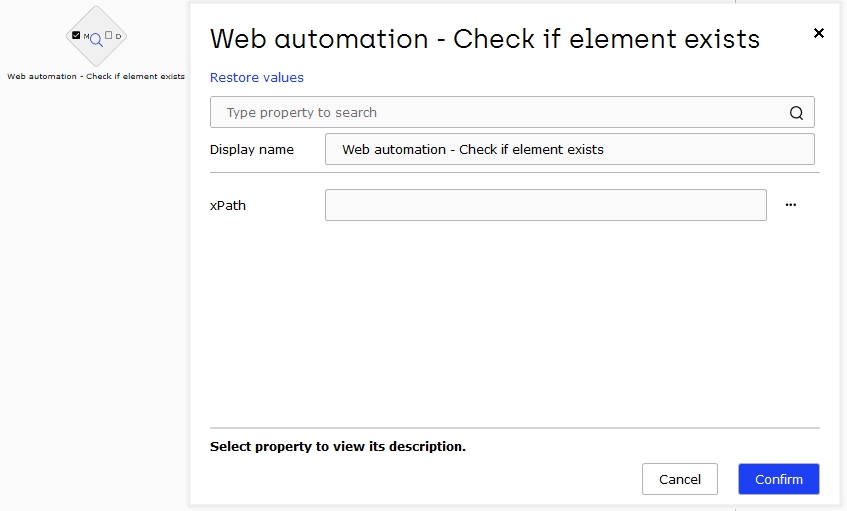Click the dialog title heading text
Image resolution: width=847 pixels, height=511 pixels.
[x=485, y=39]
